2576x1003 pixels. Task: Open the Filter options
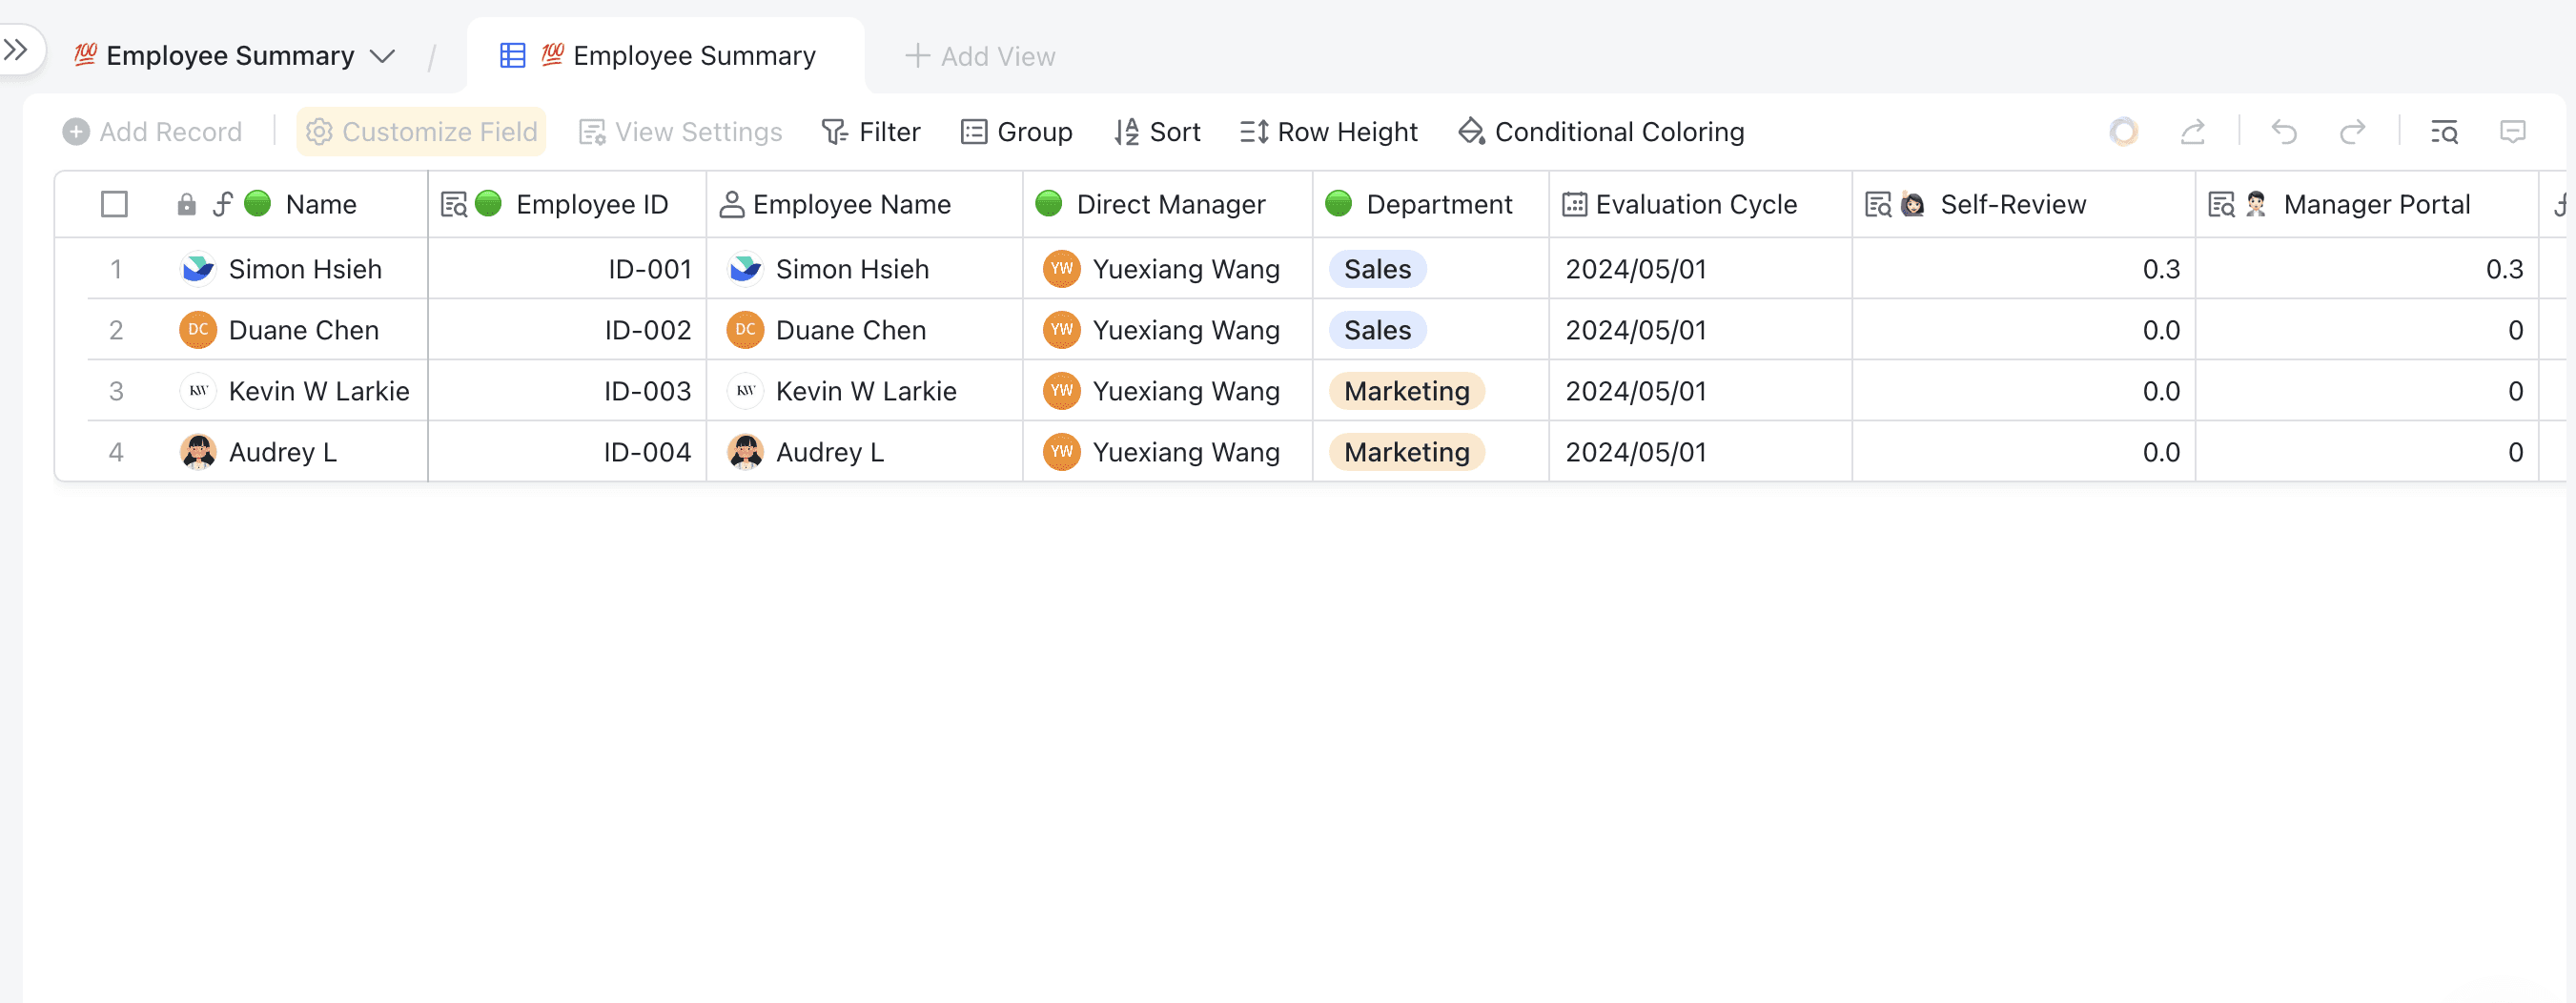pos(870,132)
